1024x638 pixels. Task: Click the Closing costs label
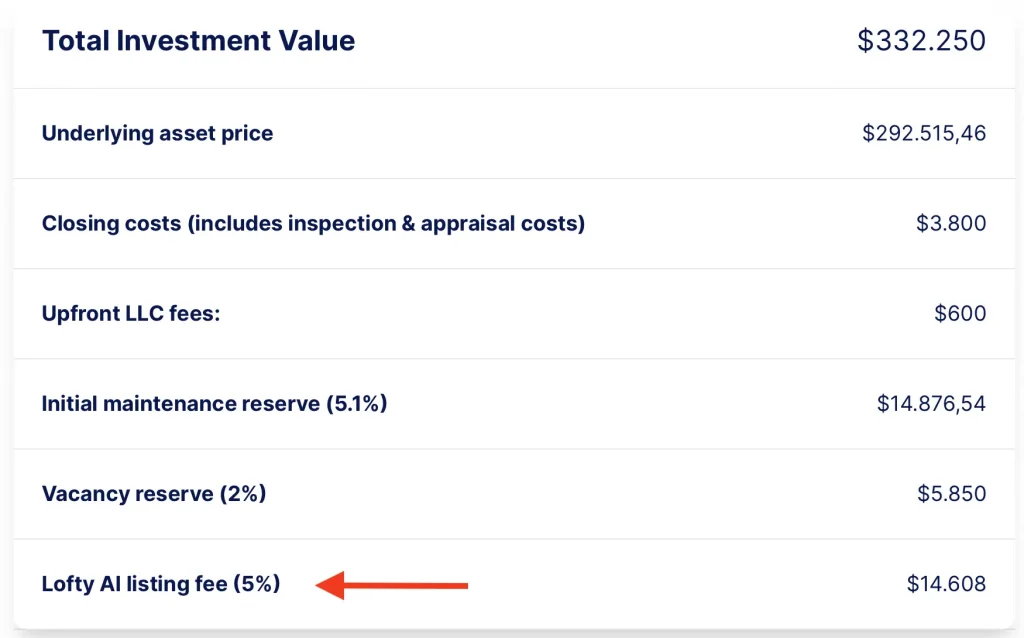(111, 223)
